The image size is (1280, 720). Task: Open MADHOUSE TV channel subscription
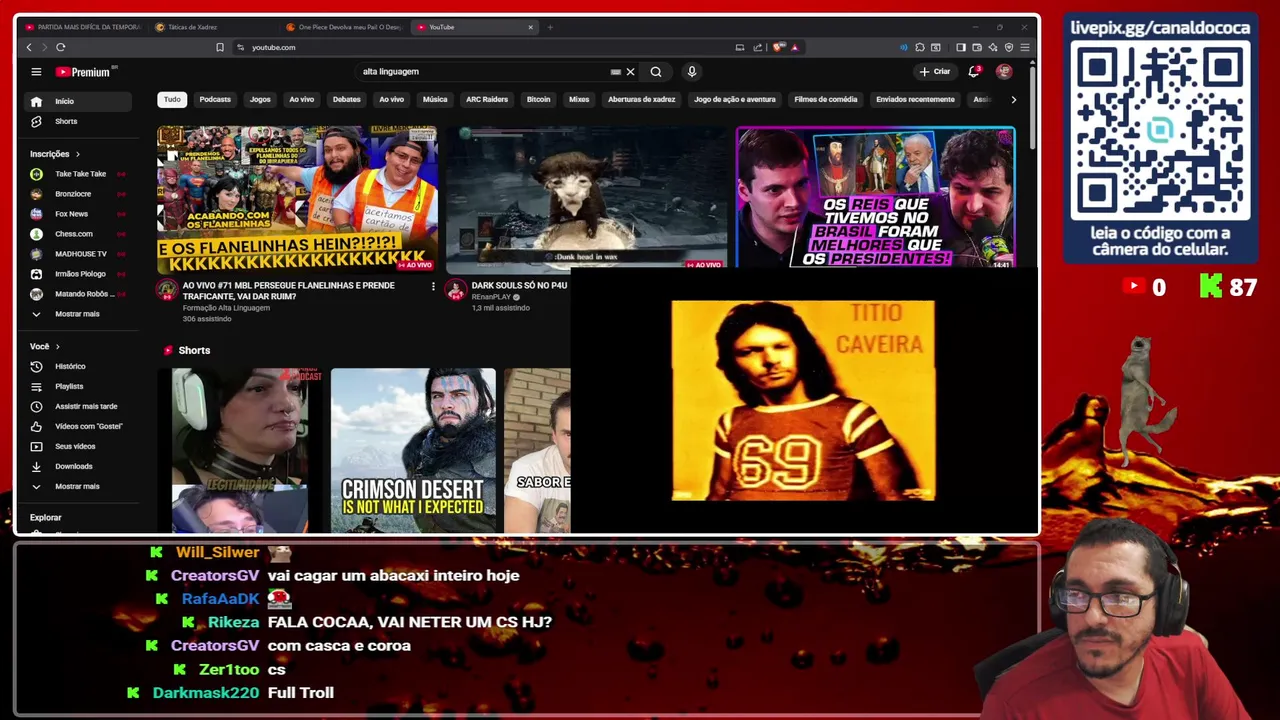(x=78, y=254)
